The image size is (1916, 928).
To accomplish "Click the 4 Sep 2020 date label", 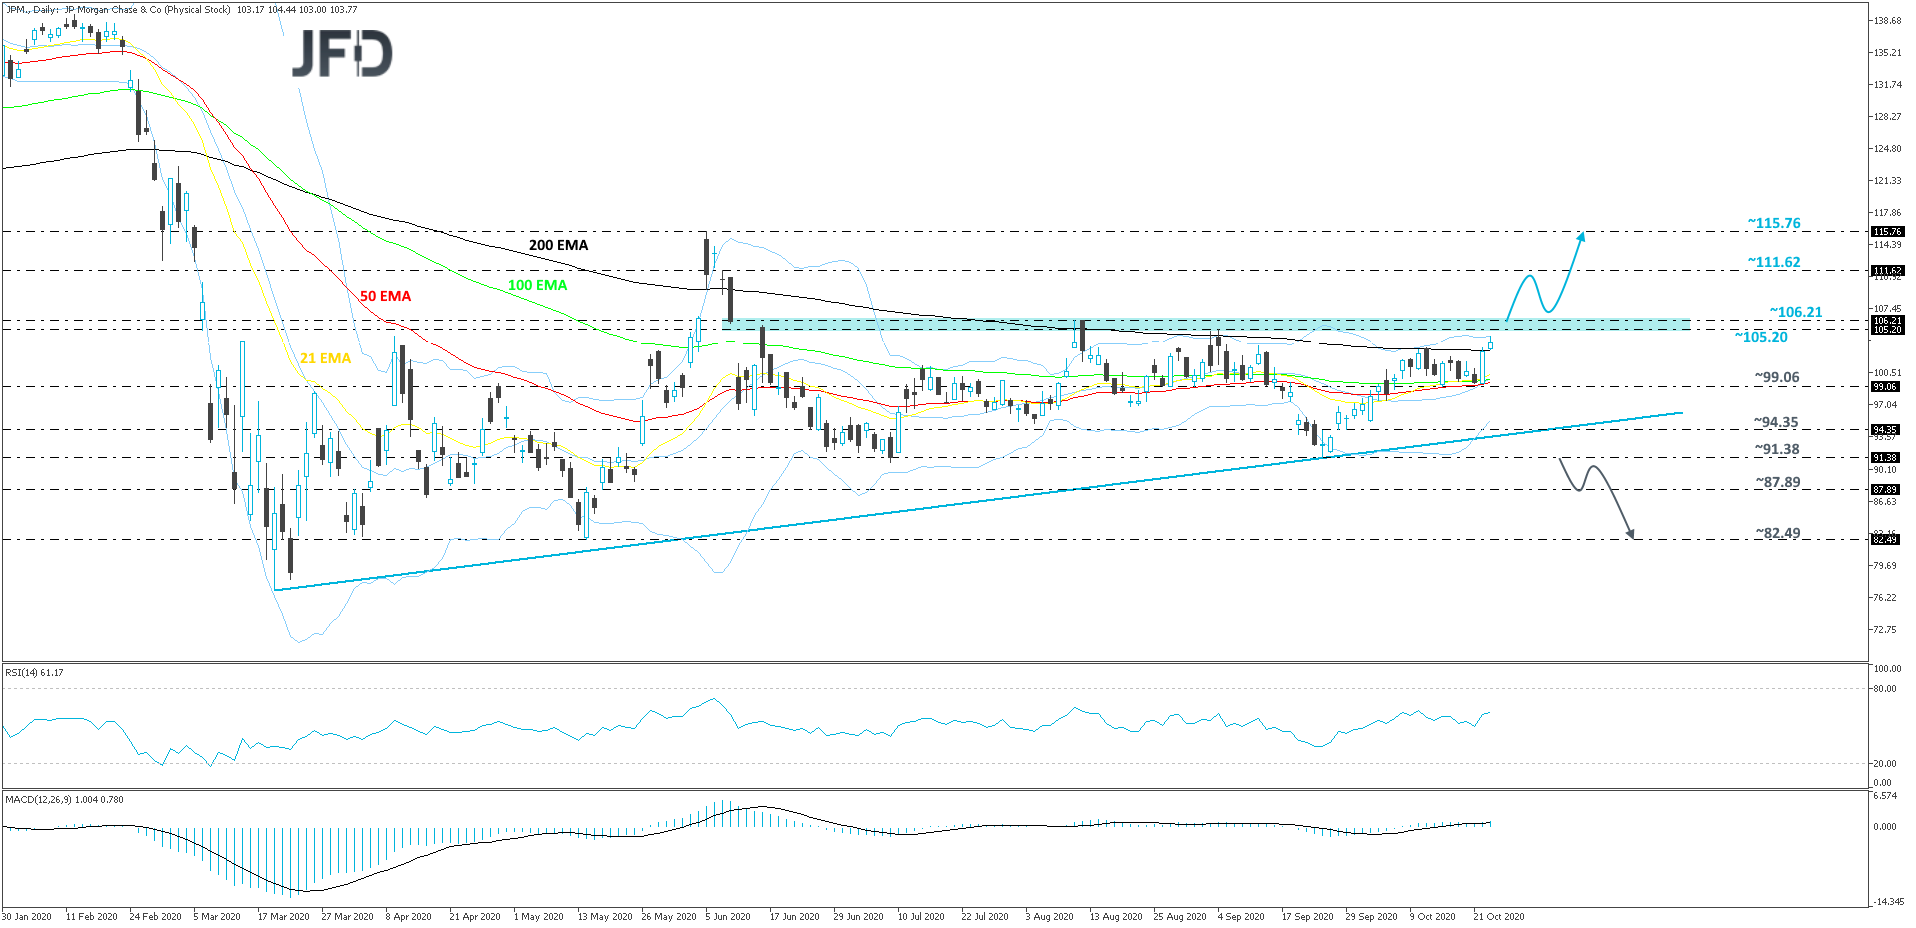I will [x=1241, y=916].
